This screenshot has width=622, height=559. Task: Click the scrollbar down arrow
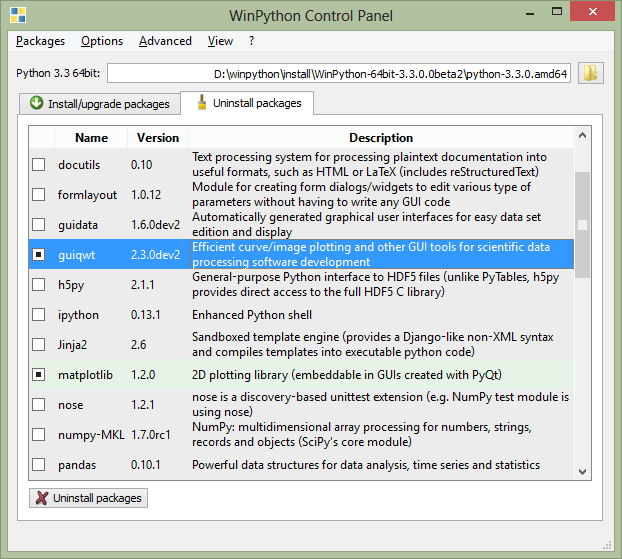582,472
